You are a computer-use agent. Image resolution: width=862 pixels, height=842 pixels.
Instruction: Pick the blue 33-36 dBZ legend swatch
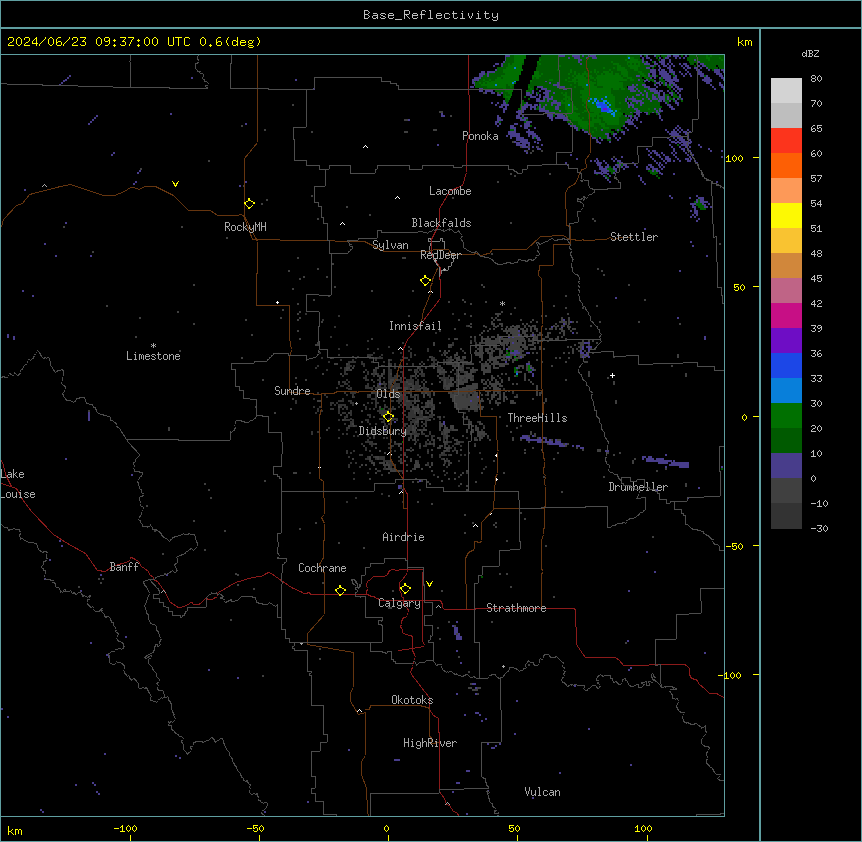pos(786,365)
